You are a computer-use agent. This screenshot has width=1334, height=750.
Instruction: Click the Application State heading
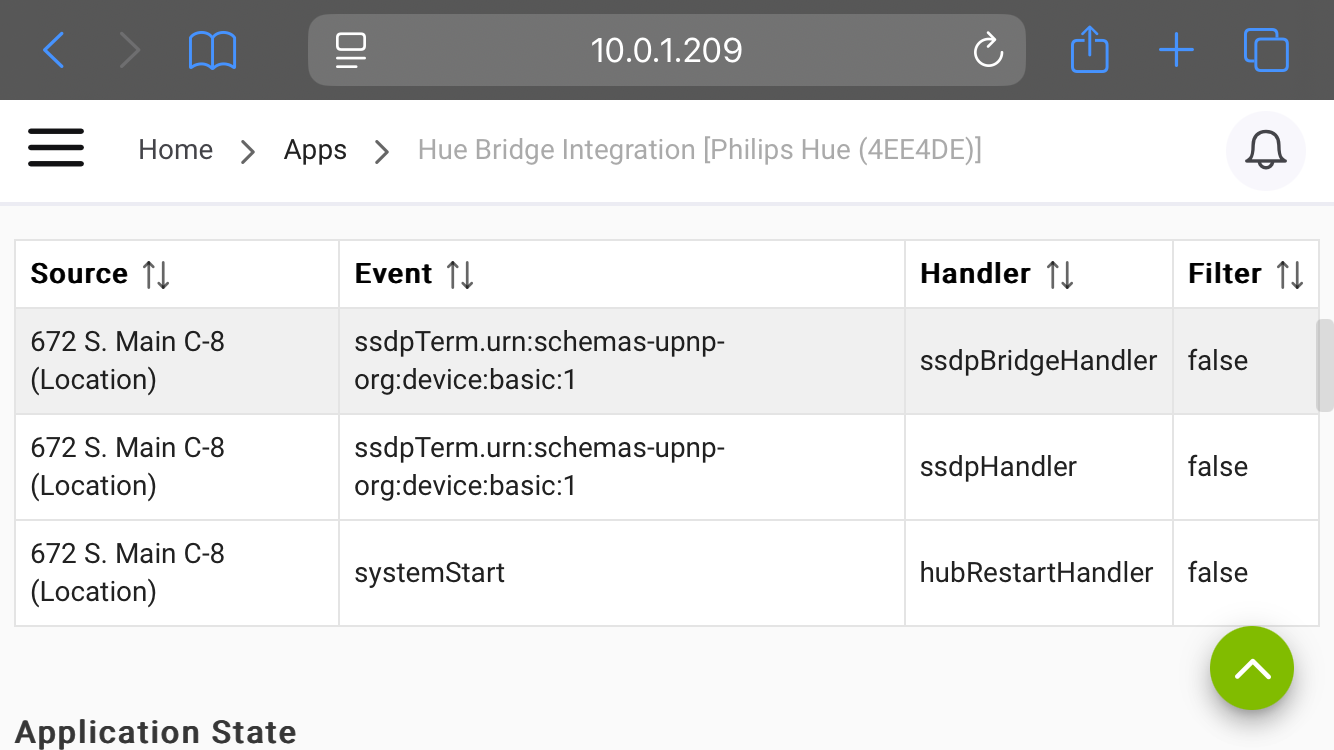156,732
